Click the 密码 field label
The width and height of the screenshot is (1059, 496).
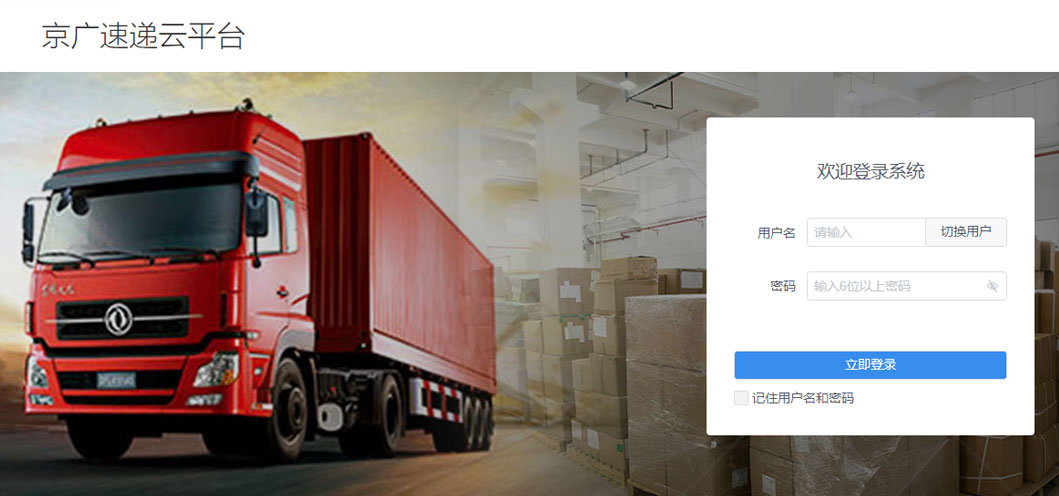(783, 286)
